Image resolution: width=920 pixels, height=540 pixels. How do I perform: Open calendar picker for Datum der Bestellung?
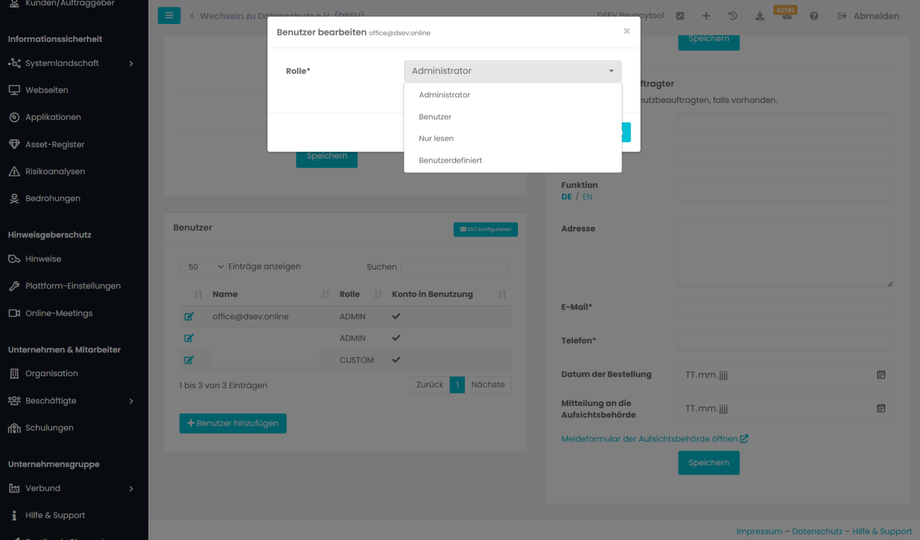(x=881, y=375)
